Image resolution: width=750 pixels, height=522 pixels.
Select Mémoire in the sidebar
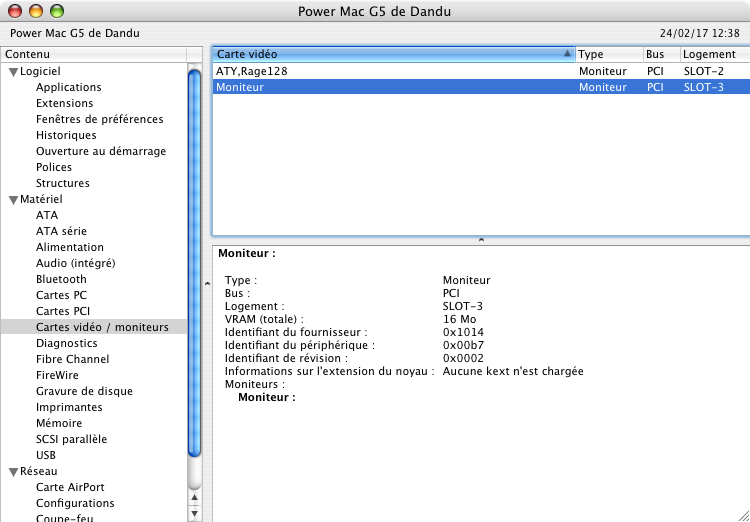point(59,423)
